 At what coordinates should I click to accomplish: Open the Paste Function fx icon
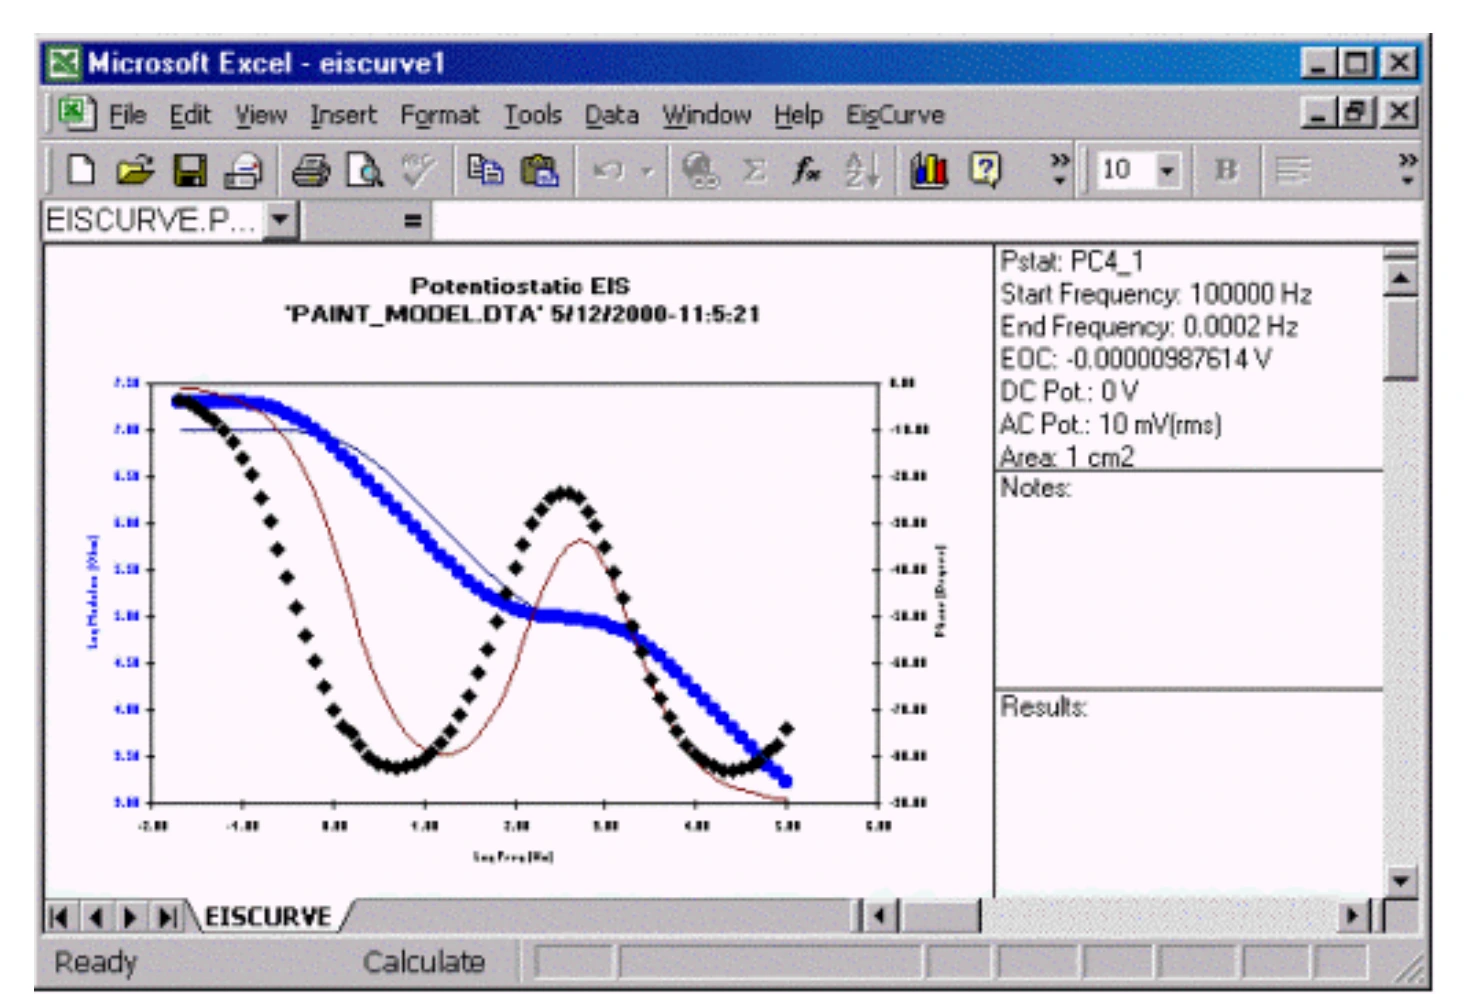(x=807, y=170)
